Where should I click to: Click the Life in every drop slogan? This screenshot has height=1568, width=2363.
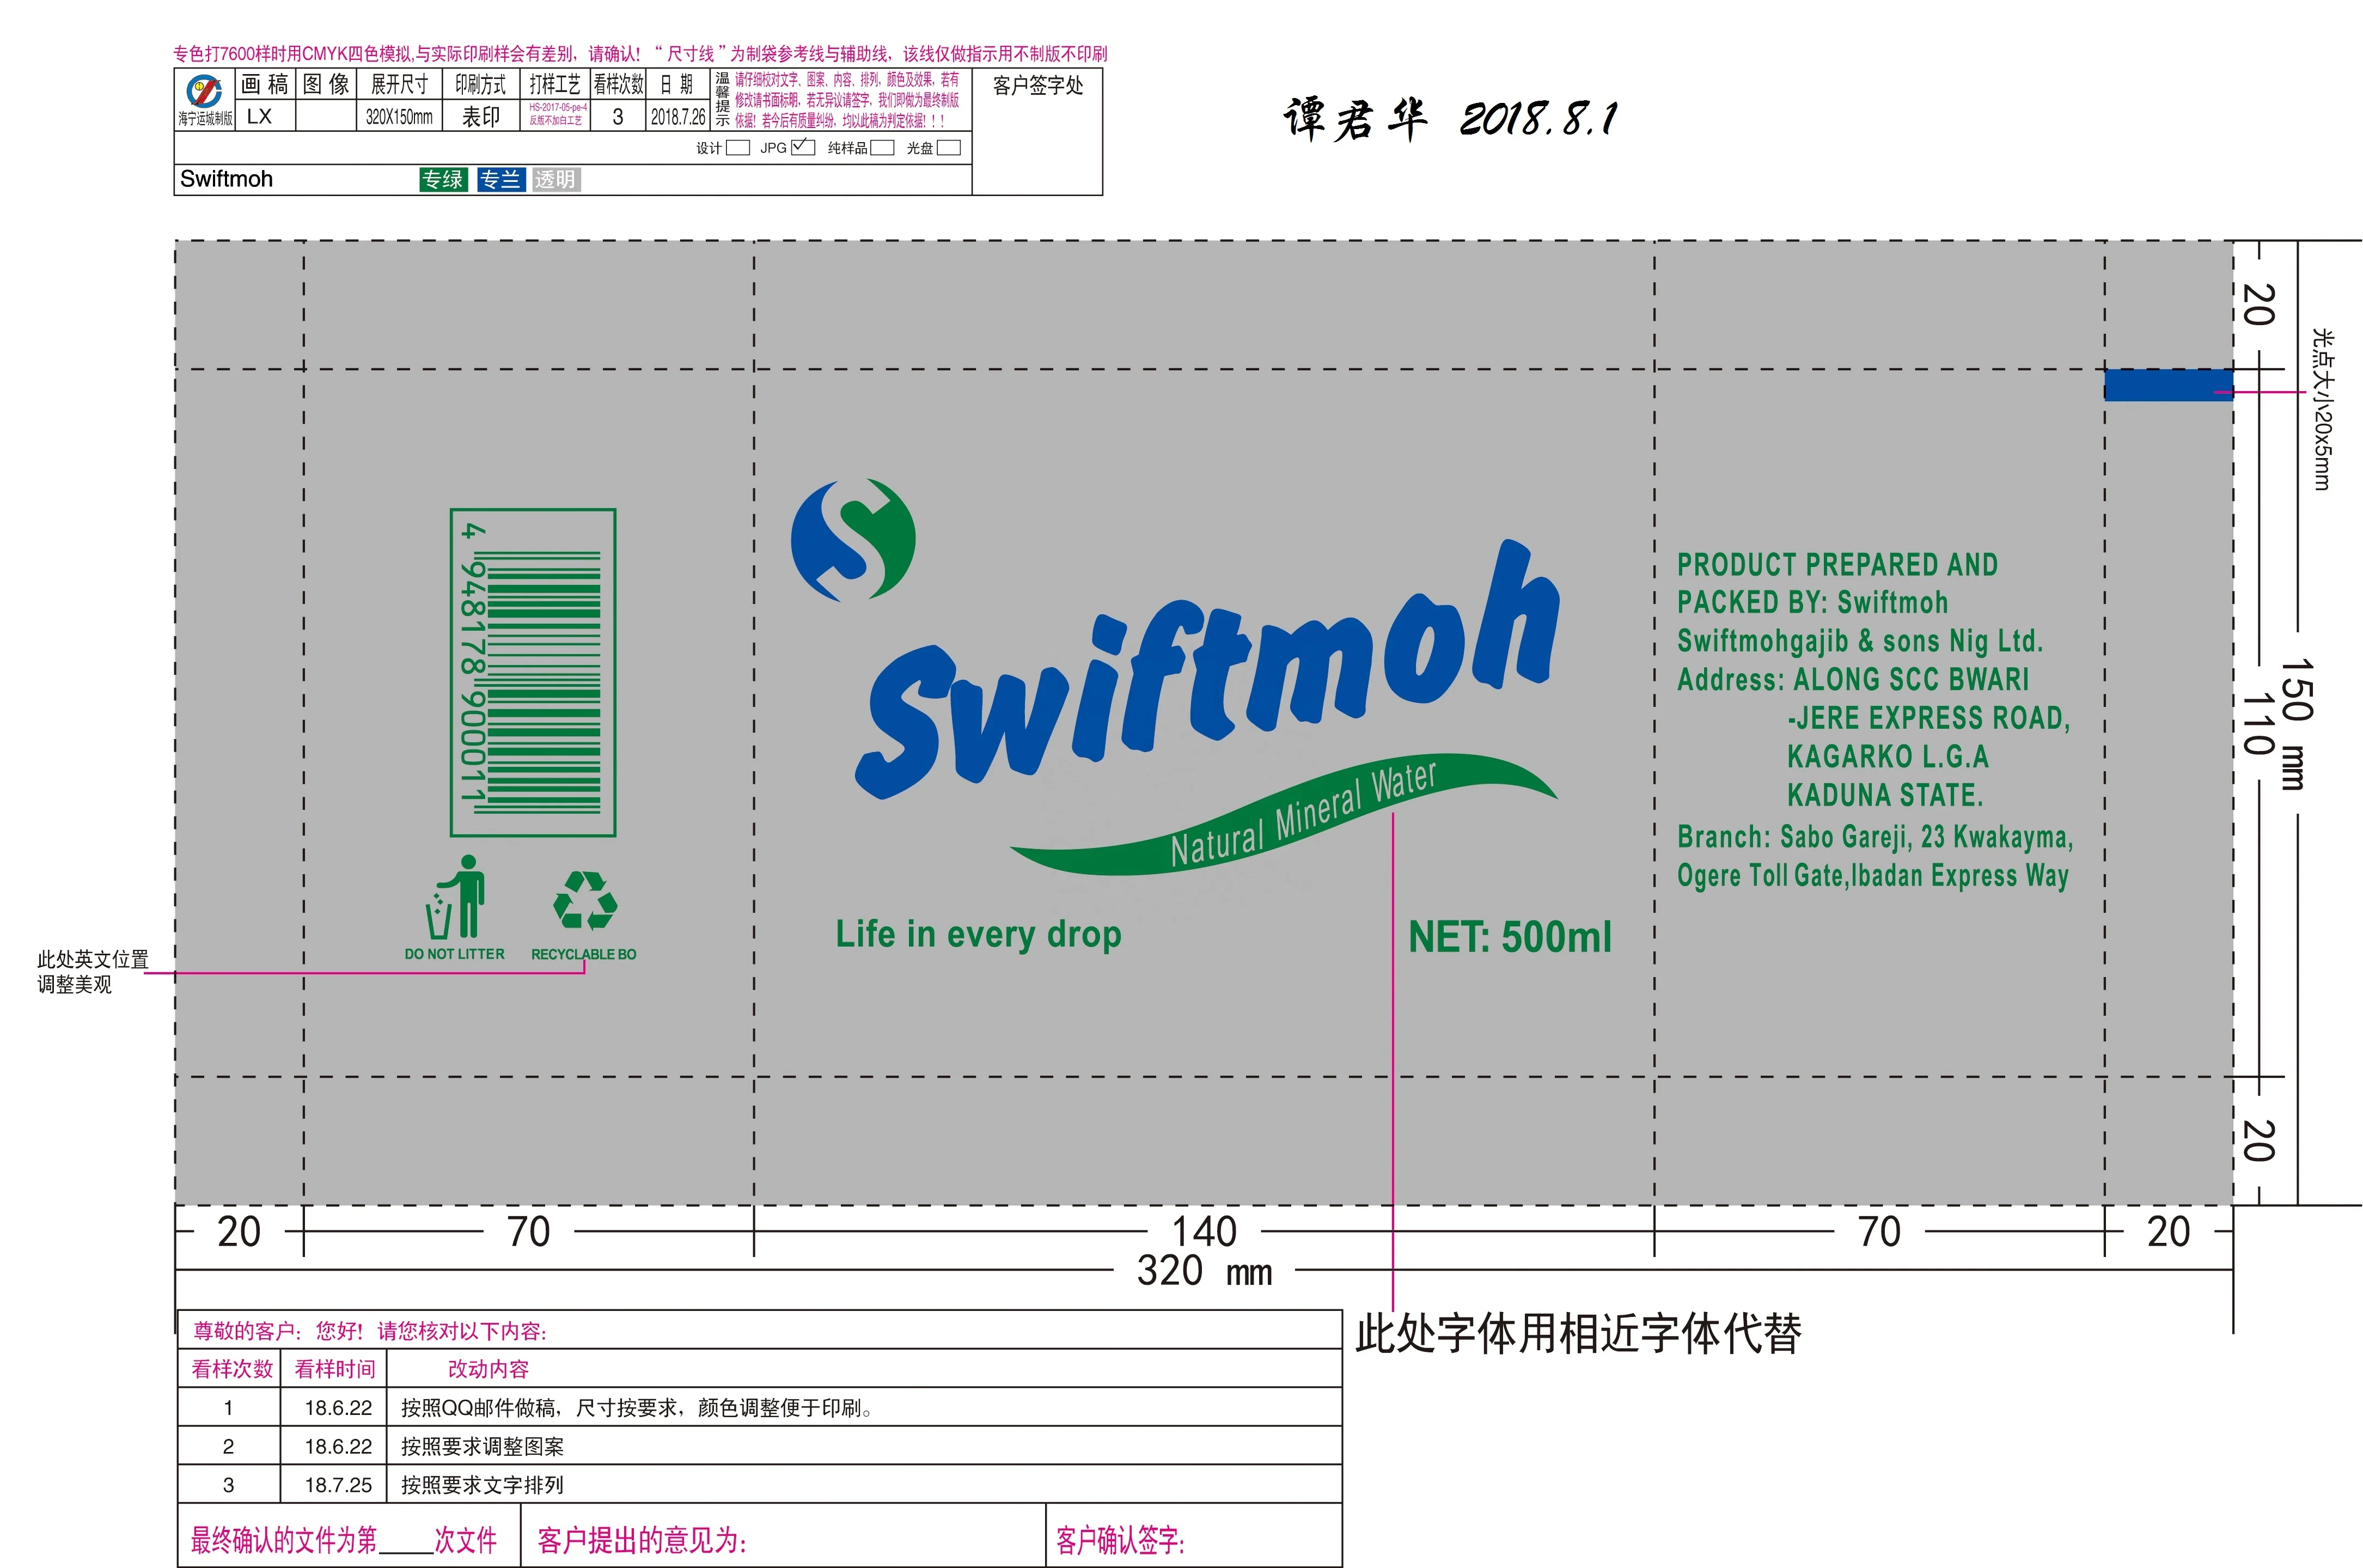[978, 935]
